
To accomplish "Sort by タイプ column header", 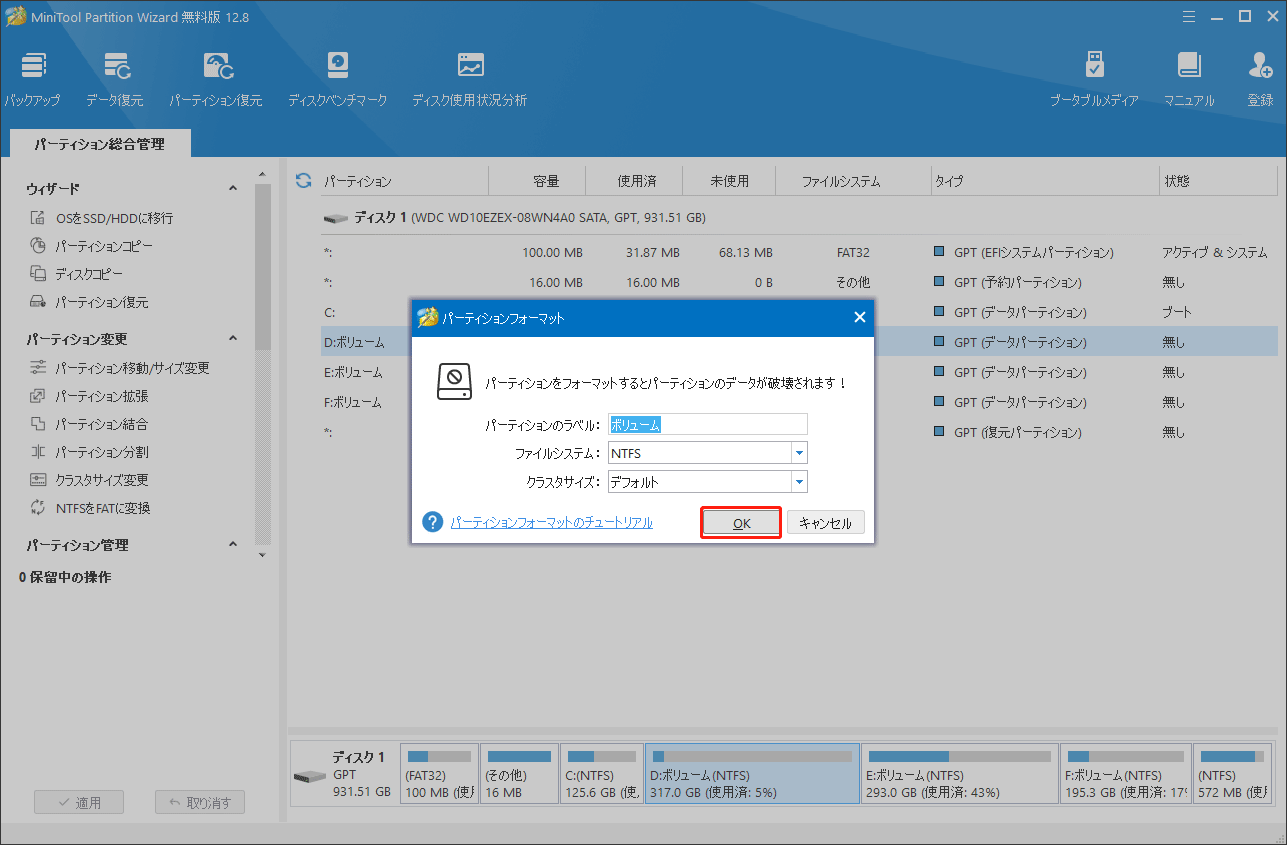I will tap(1044, 181).
